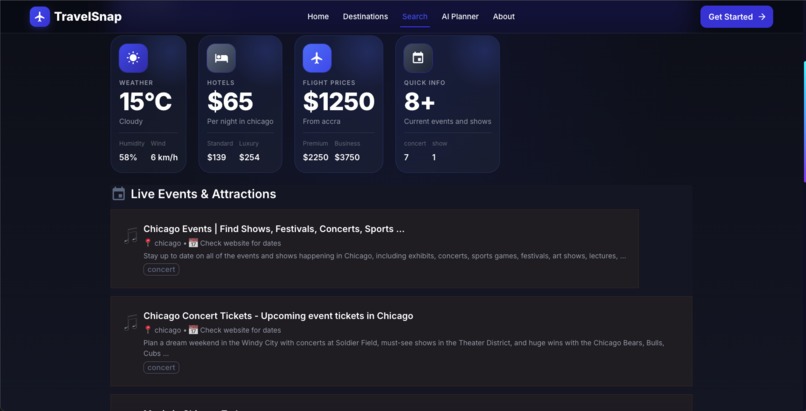
Task: Click the TravelSnap airplane logo icon
Action: click(x=40, y=17)
